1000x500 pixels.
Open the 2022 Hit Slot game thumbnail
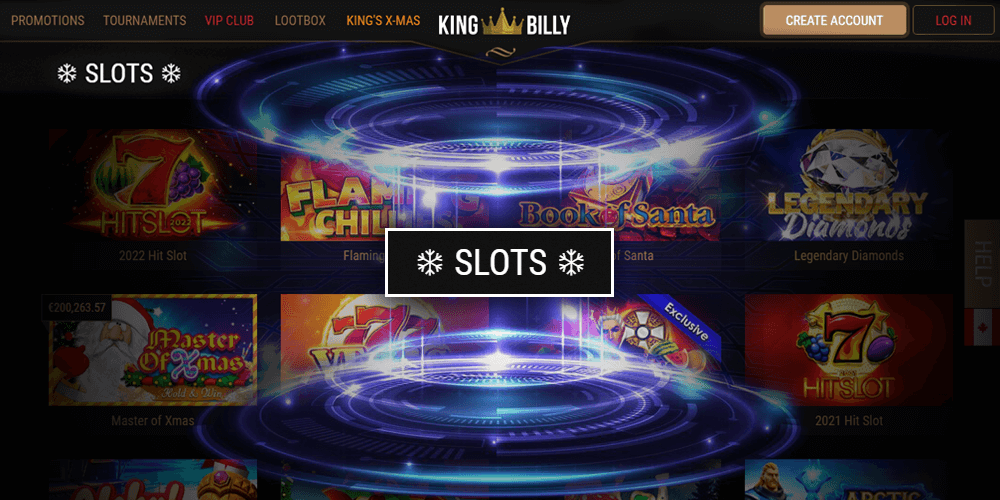(x=153, y=184)
